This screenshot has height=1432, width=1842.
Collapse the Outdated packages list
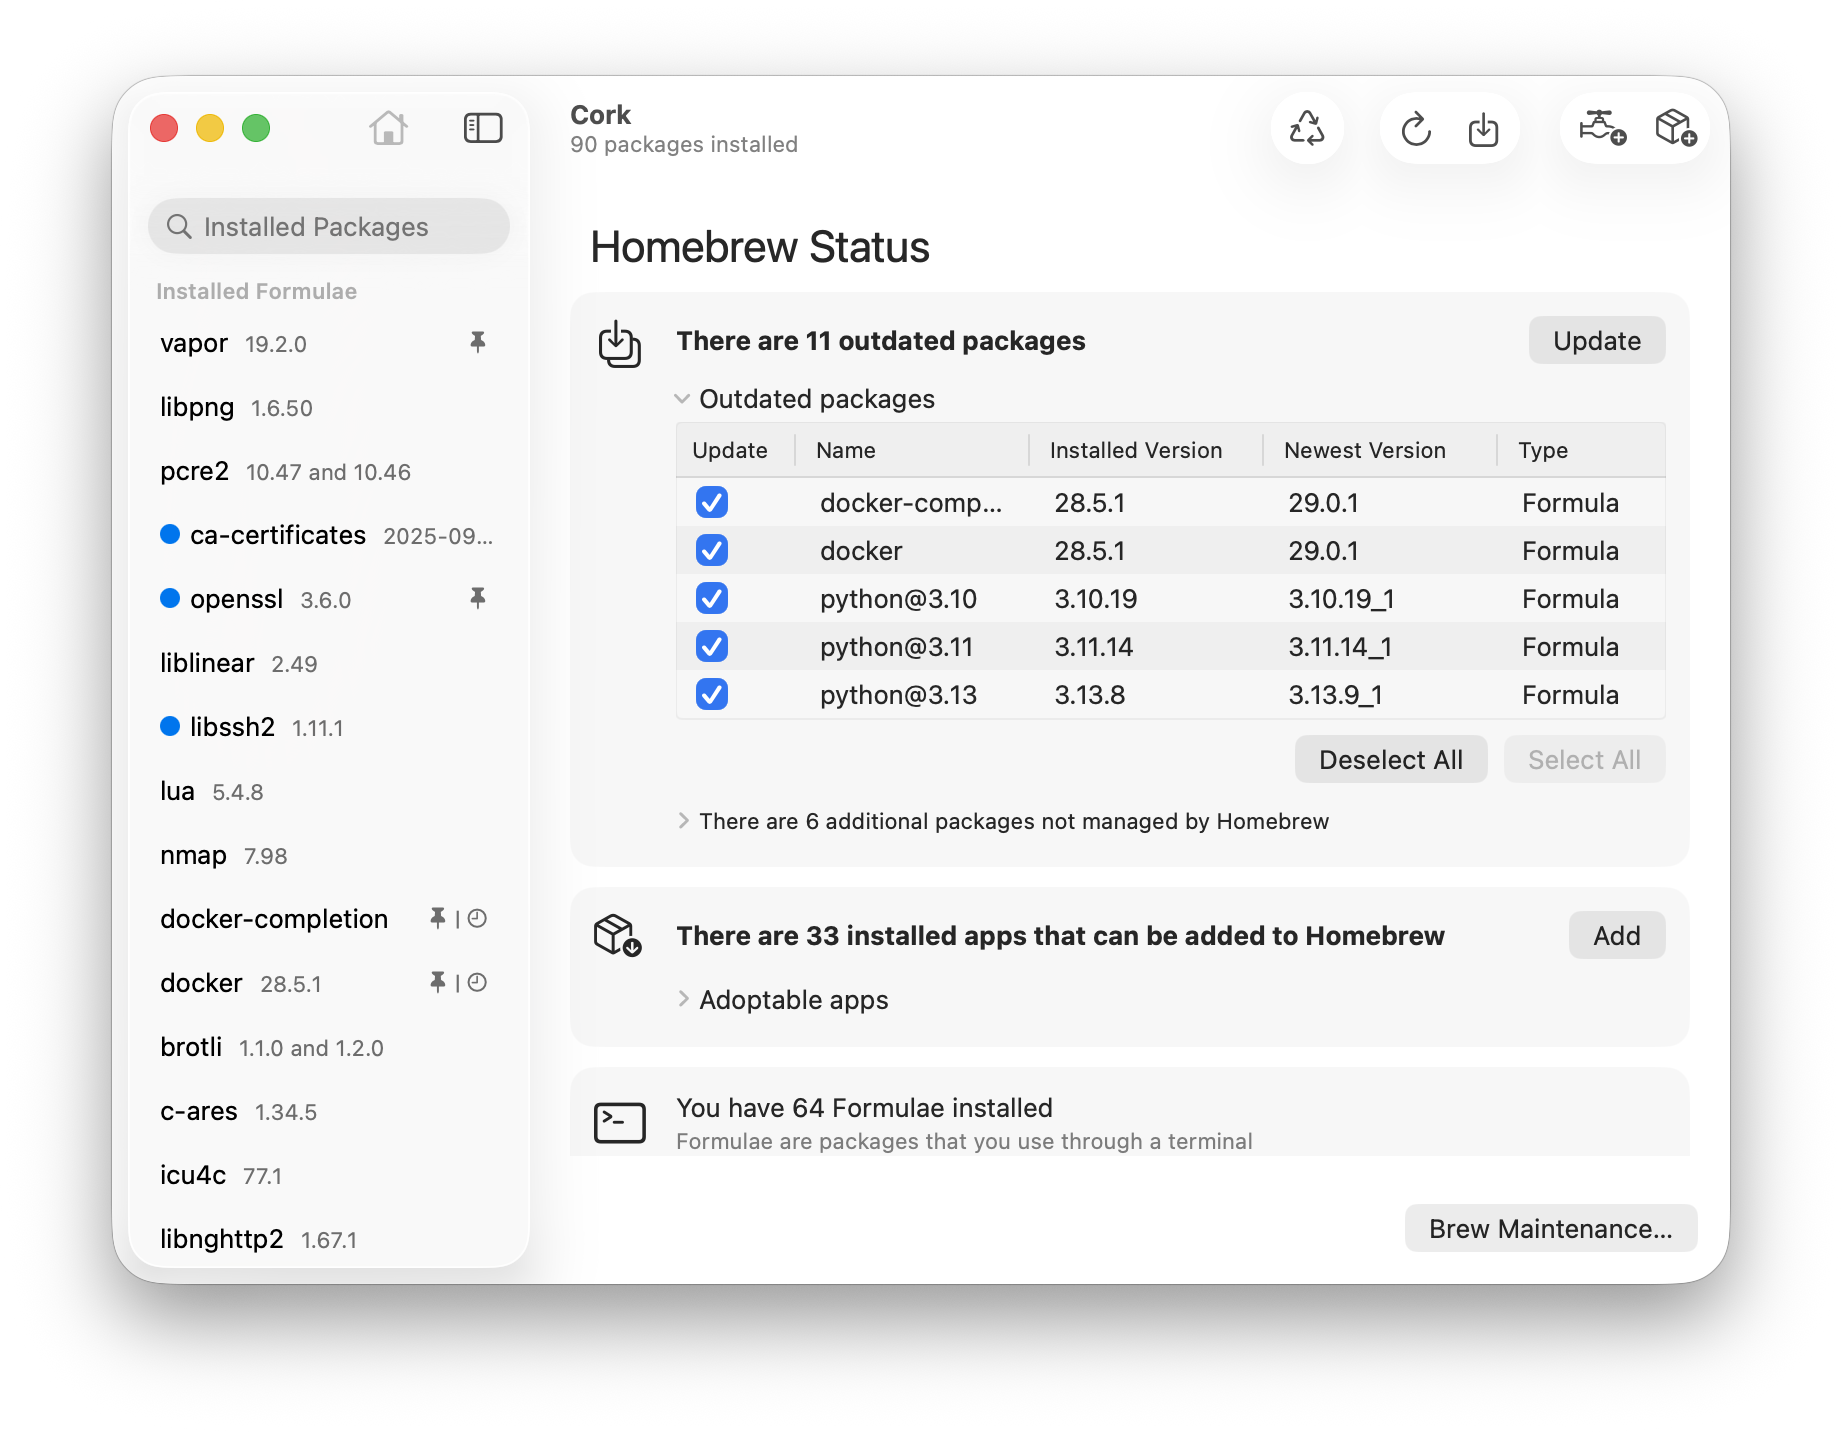pos(683,399)
